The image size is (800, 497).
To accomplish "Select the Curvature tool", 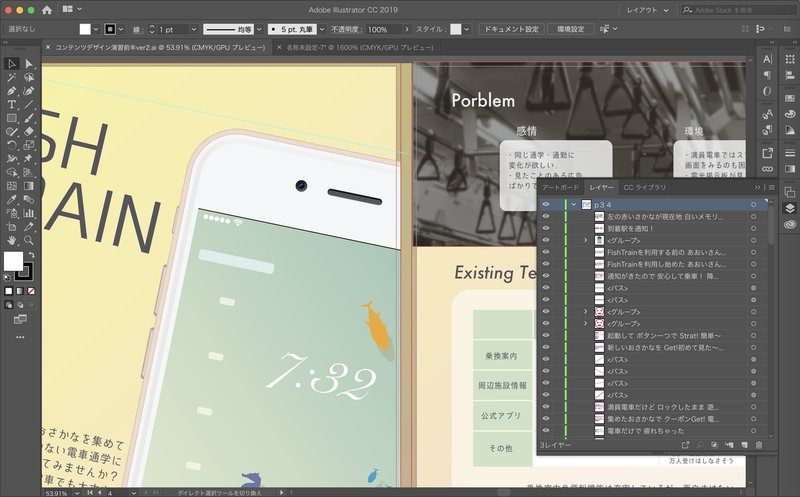I will [x=29, y=91].
